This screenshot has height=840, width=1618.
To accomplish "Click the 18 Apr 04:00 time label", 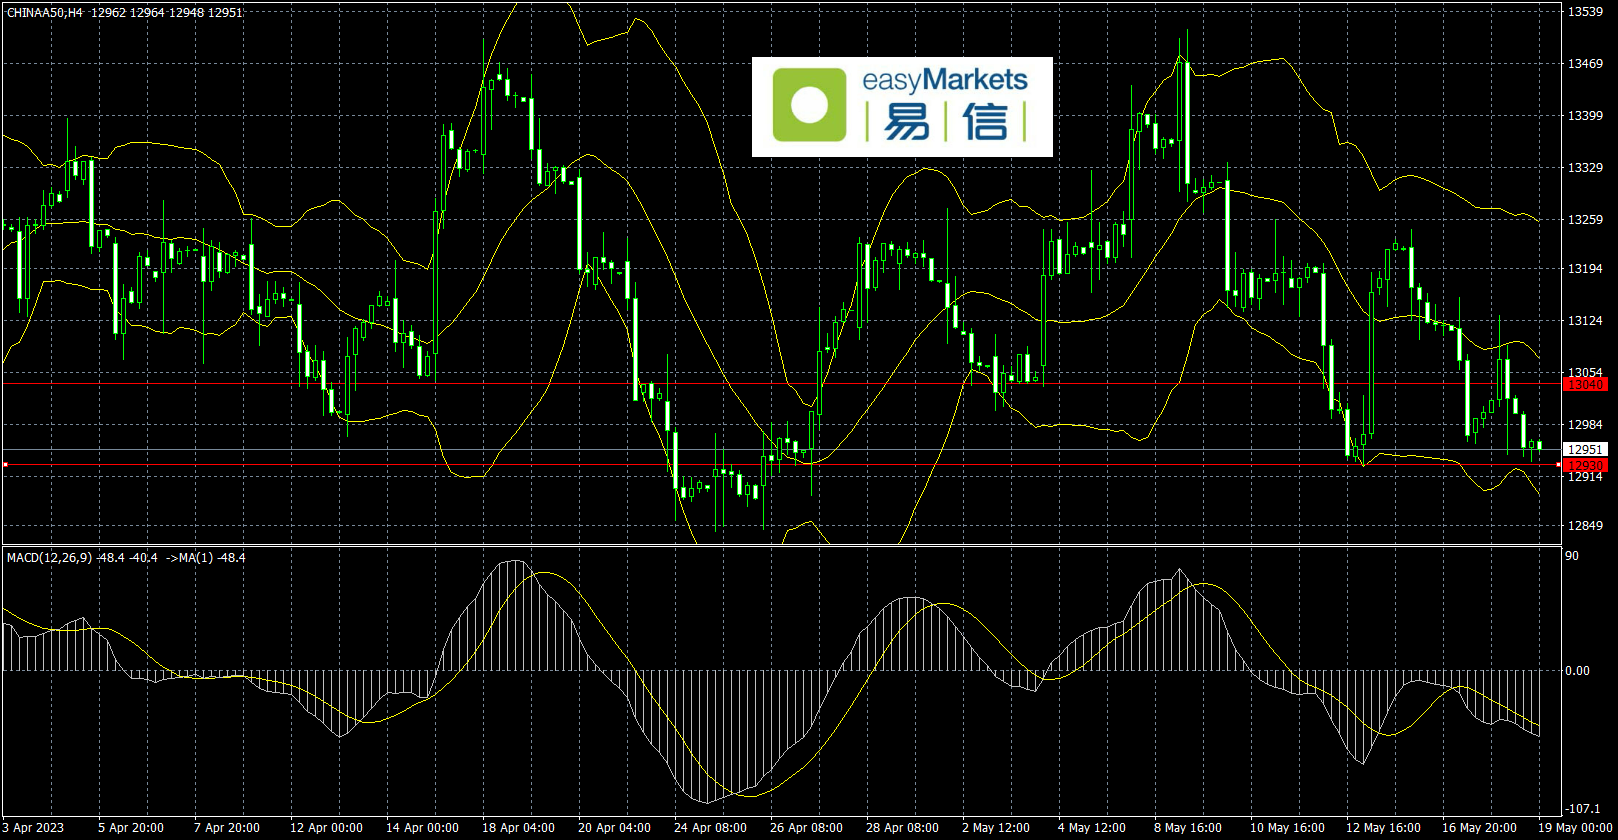I will 518,828.
